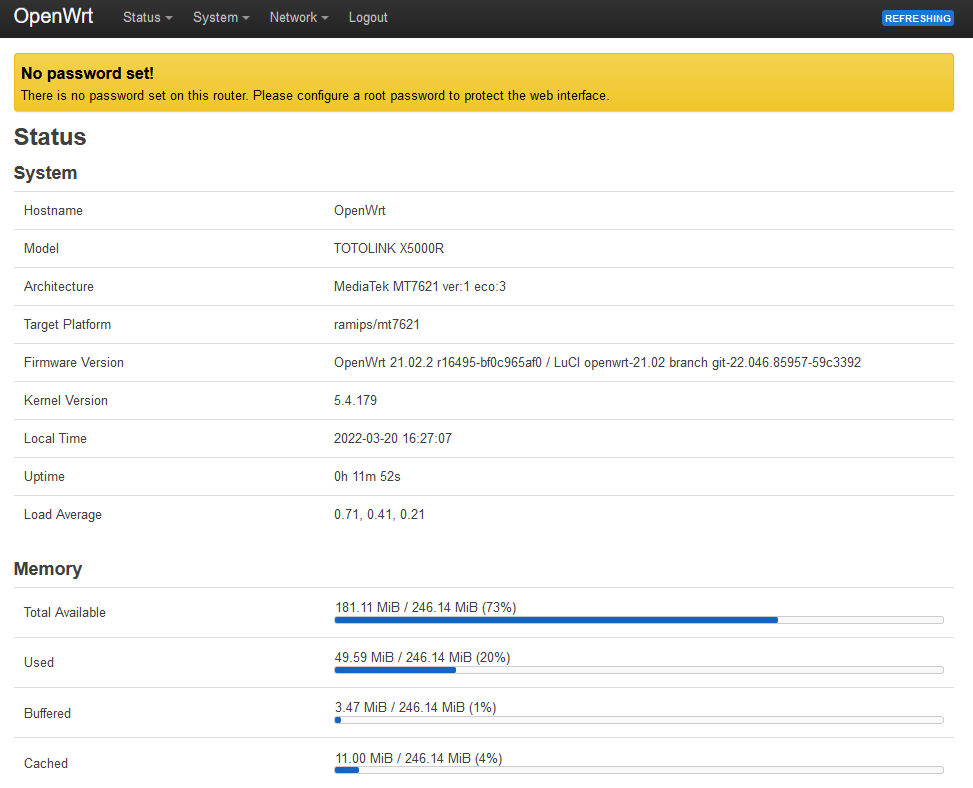Screen dimensions: 973x788
Task: Click the hostname value OpenWrt
Action: click(360, 210)
